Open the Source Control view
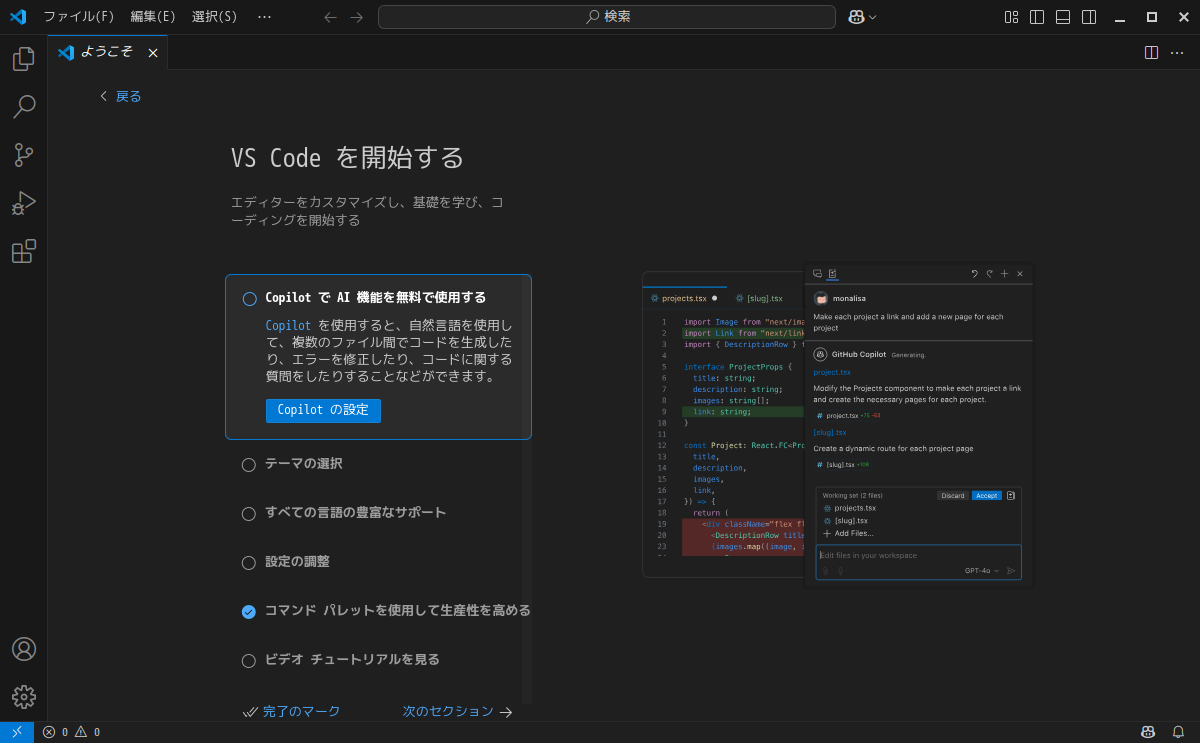 point(23,155)
